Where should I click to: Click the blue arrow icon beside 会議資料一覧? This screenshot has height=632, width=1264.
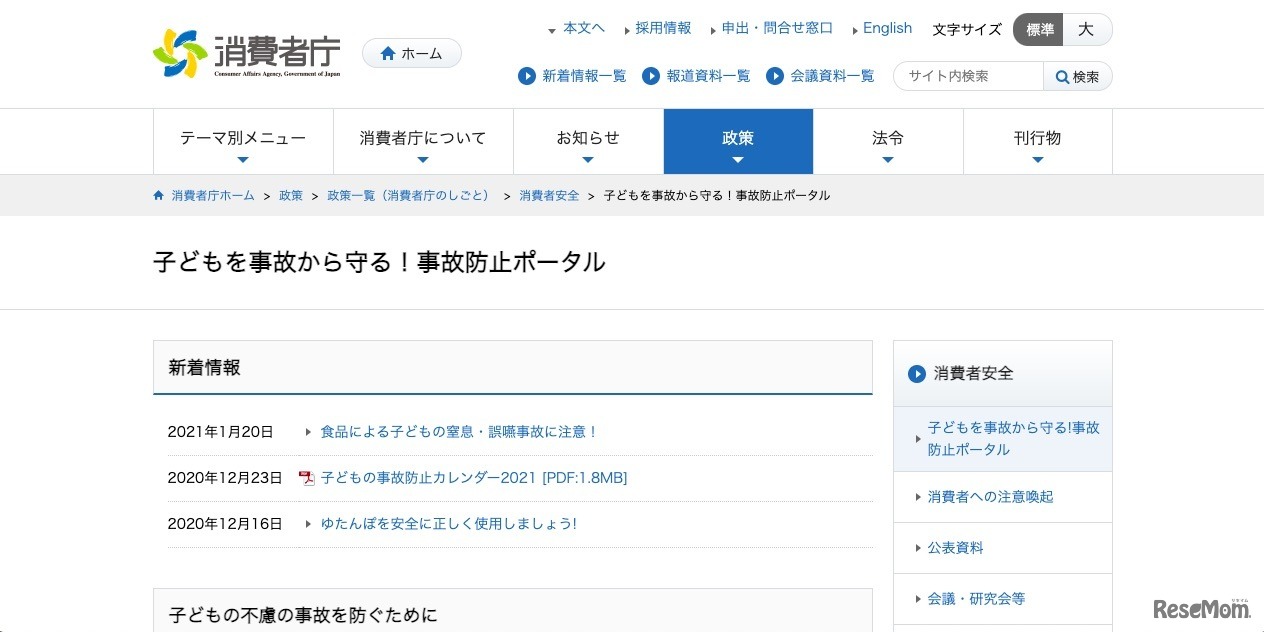[x=774, y=76]
